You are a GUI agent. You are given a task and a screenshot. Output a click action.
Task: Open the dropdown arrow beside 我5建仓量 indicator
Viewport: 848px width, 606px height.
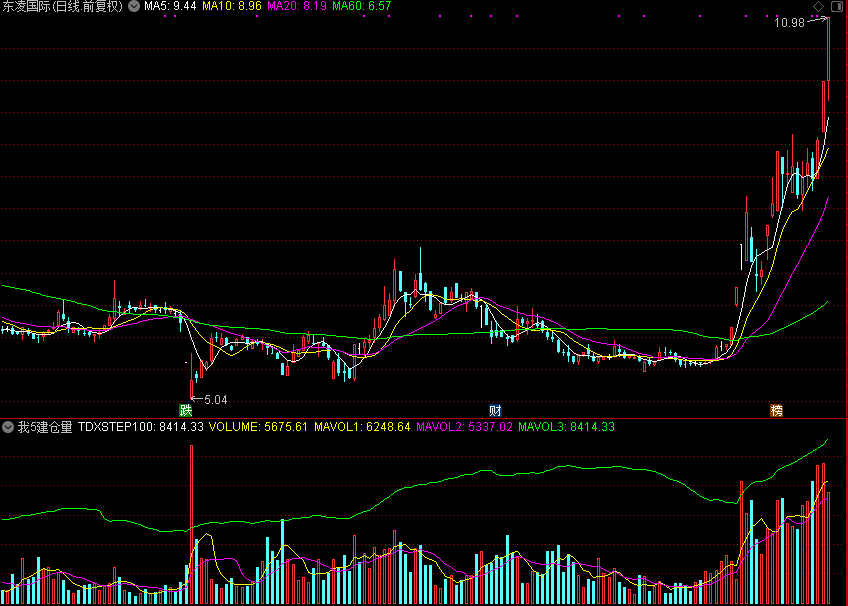8,427
